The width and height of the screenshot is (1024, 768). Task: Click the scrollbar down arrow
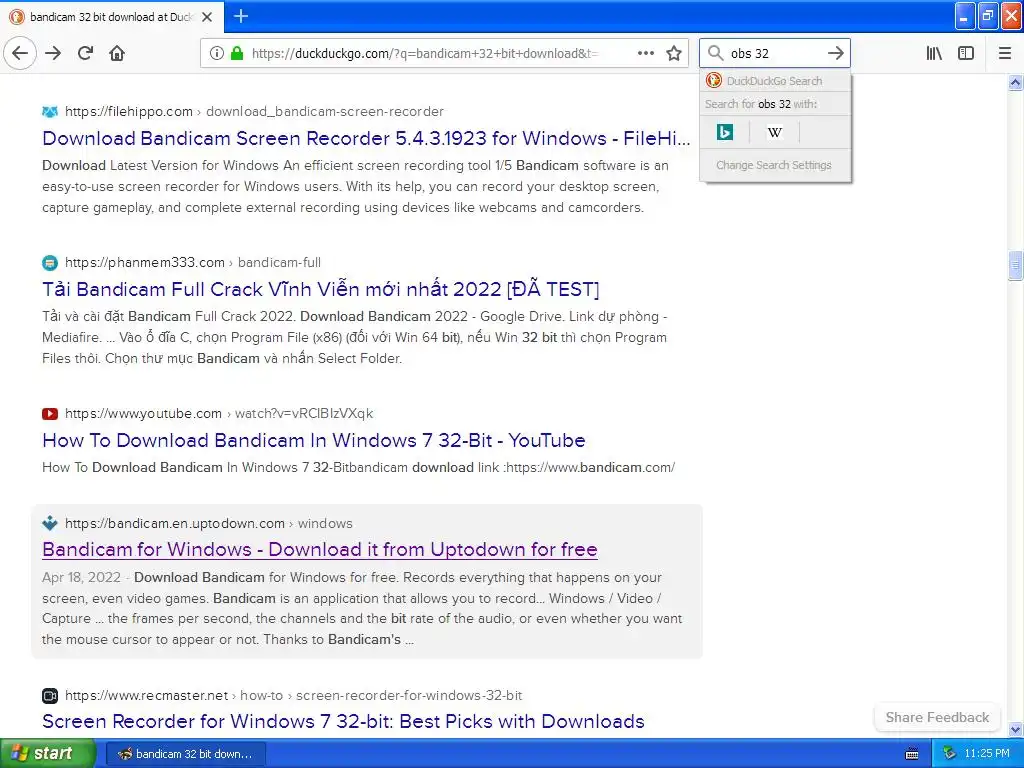click(x=1015, y=729)
